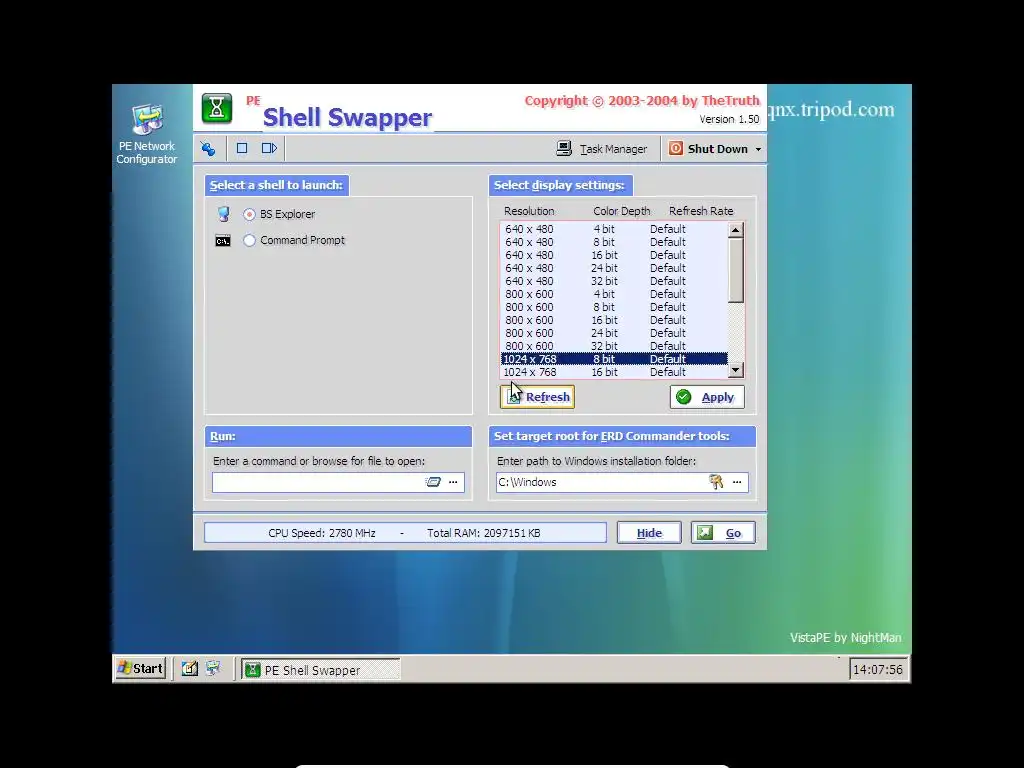The height and width of the screenshot is (768, 1024).
Task: Click the notepad quick launch icon
Action: 189,669
